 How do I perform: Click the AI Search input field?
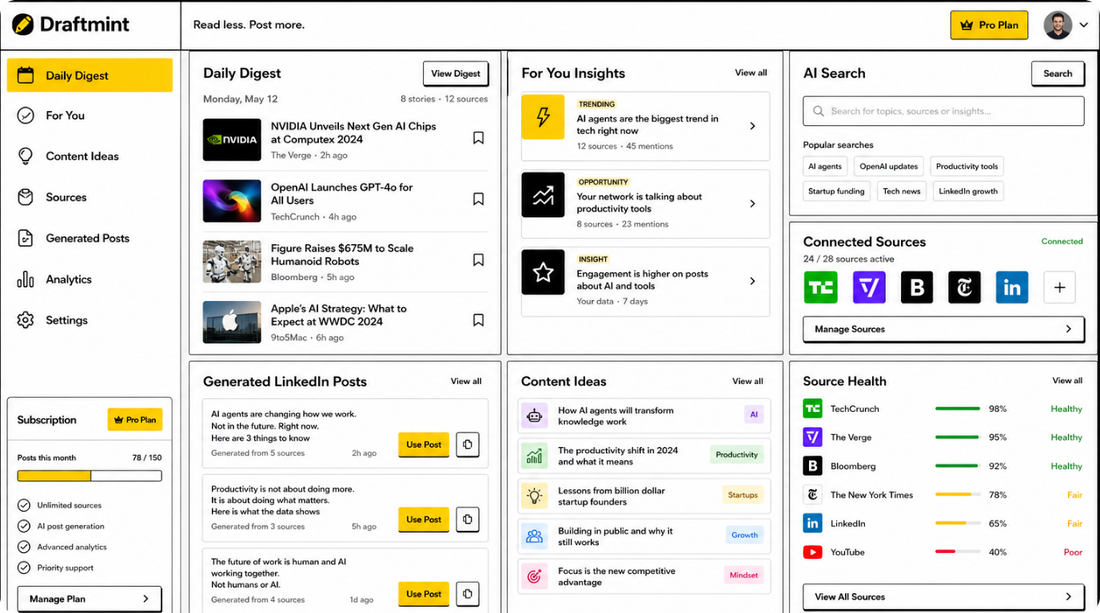943,111
